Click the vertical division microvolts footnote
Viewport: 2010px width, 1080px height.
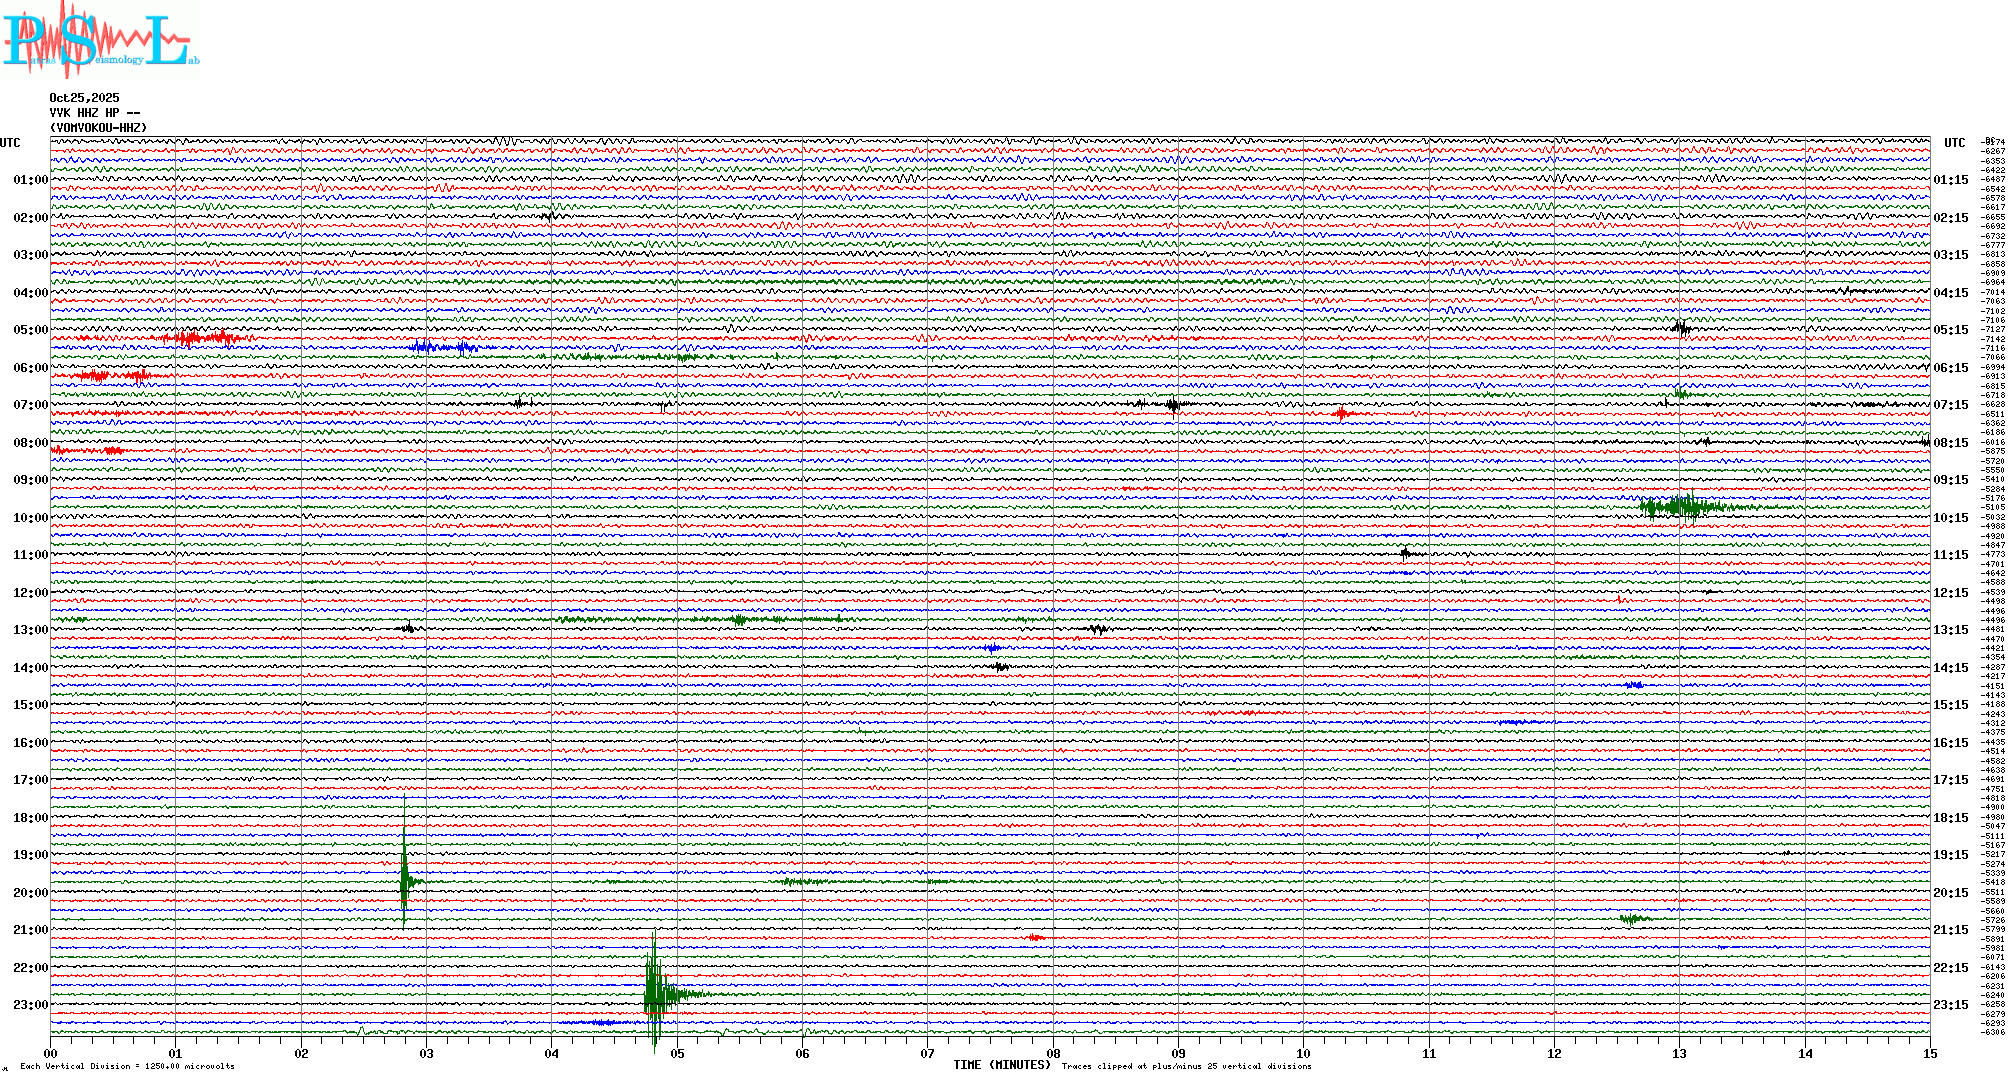(x=127, y=1066)
